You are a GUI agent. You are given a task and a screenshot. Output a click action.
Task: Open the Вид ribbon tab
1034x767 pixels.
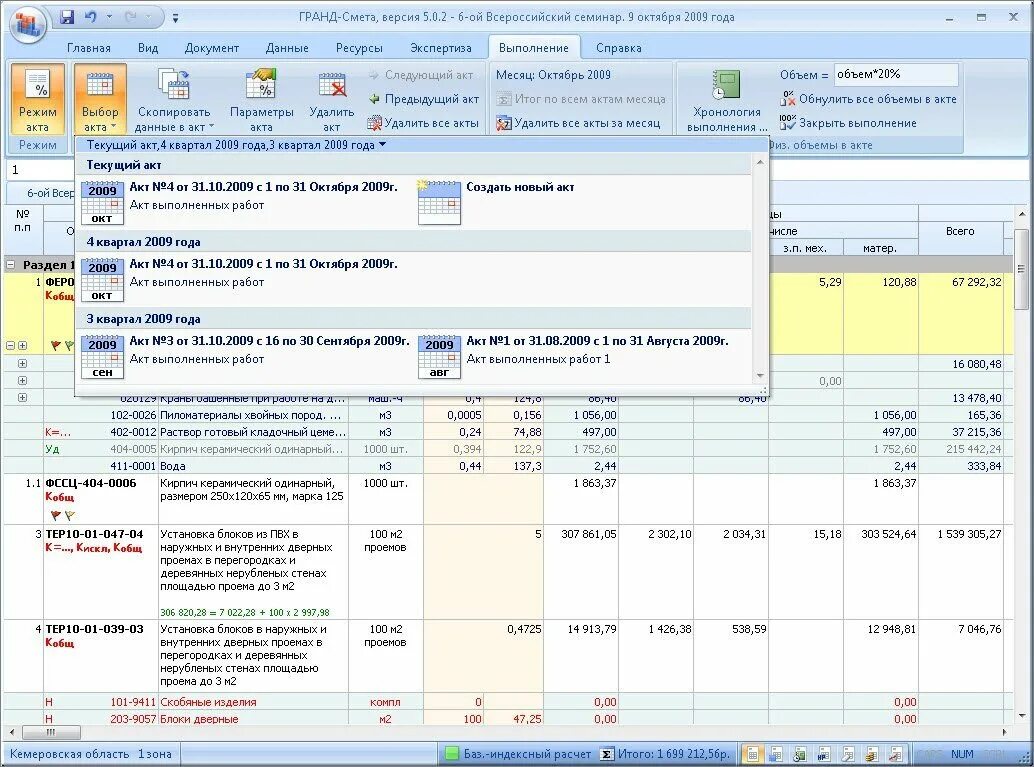[x=148, y=48]
